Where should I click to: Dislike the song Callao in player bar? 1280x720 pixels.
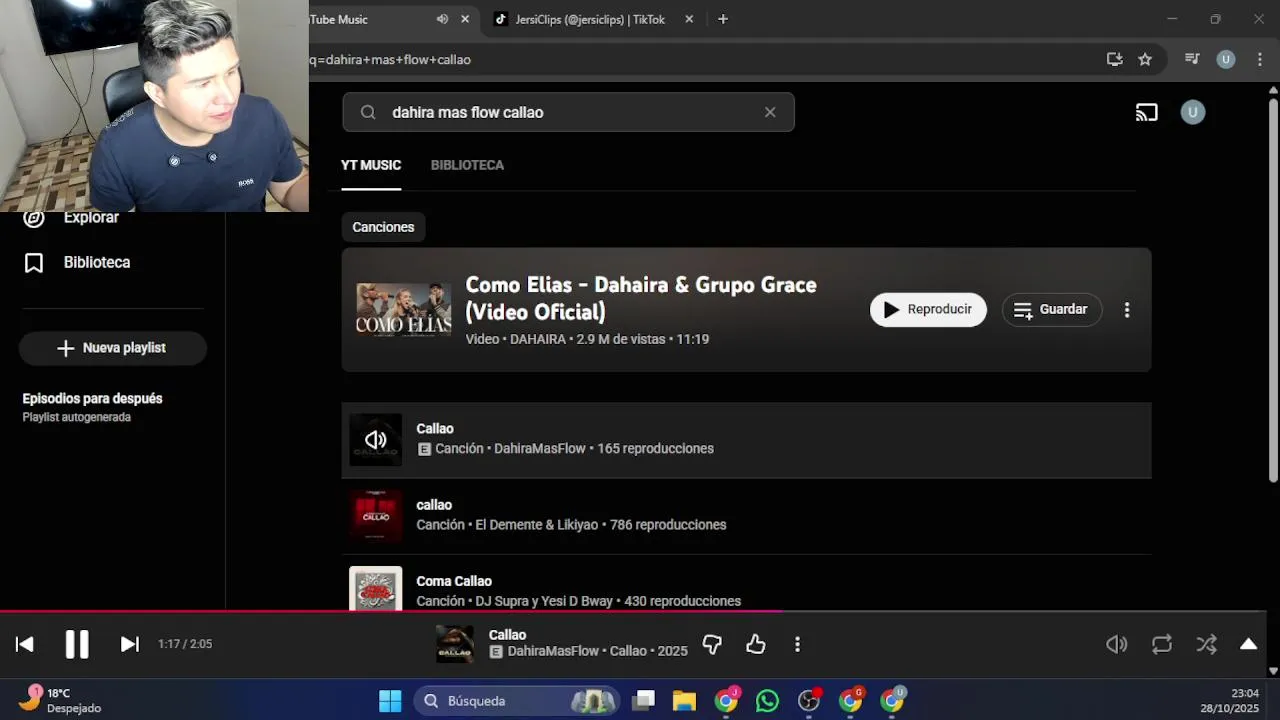(712, 645)
